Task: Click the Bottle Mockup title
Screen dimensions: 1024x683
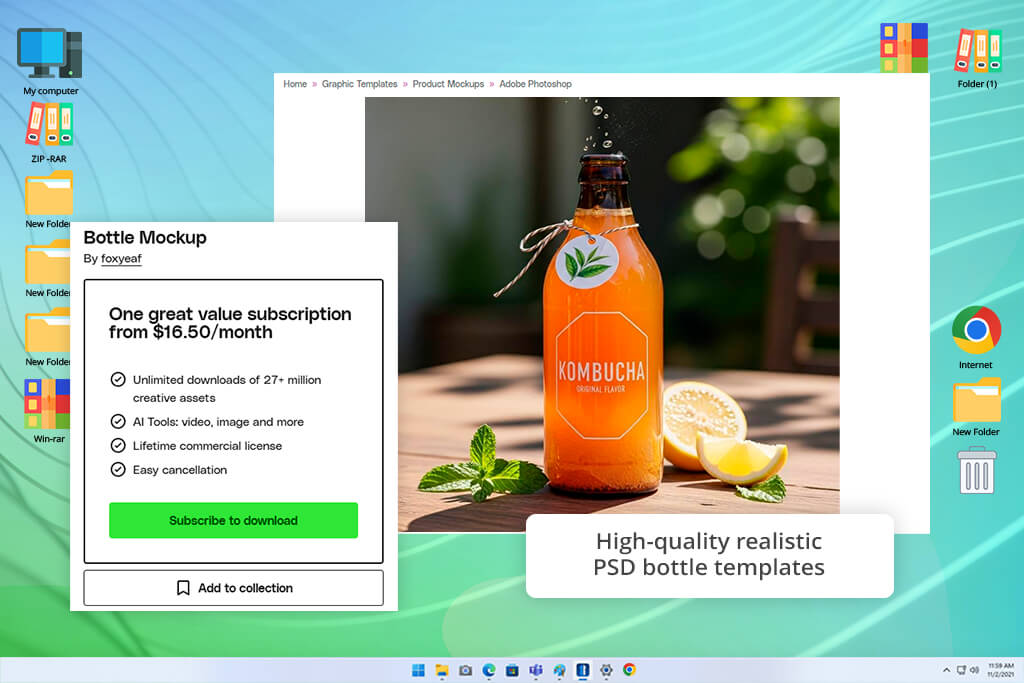Action: (145, 237)
